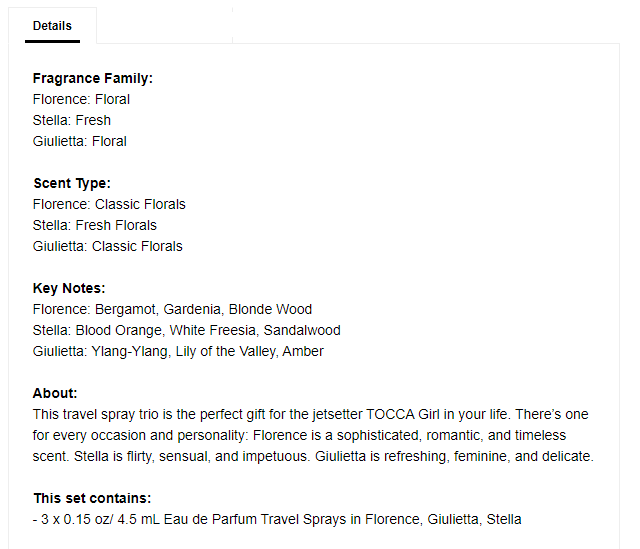Click the word Amber in Giulietta notes

[x=304, y=351]
